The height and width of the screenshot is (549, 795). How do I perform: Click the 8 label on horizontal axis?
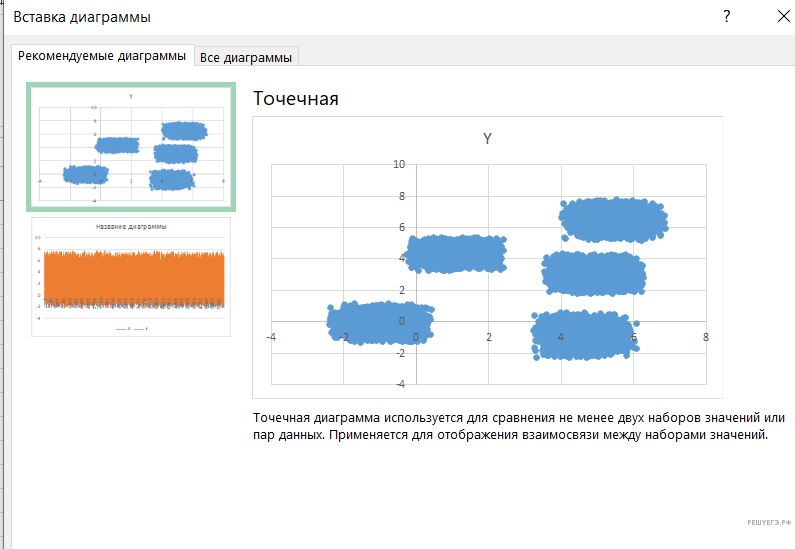pos(706,338)
